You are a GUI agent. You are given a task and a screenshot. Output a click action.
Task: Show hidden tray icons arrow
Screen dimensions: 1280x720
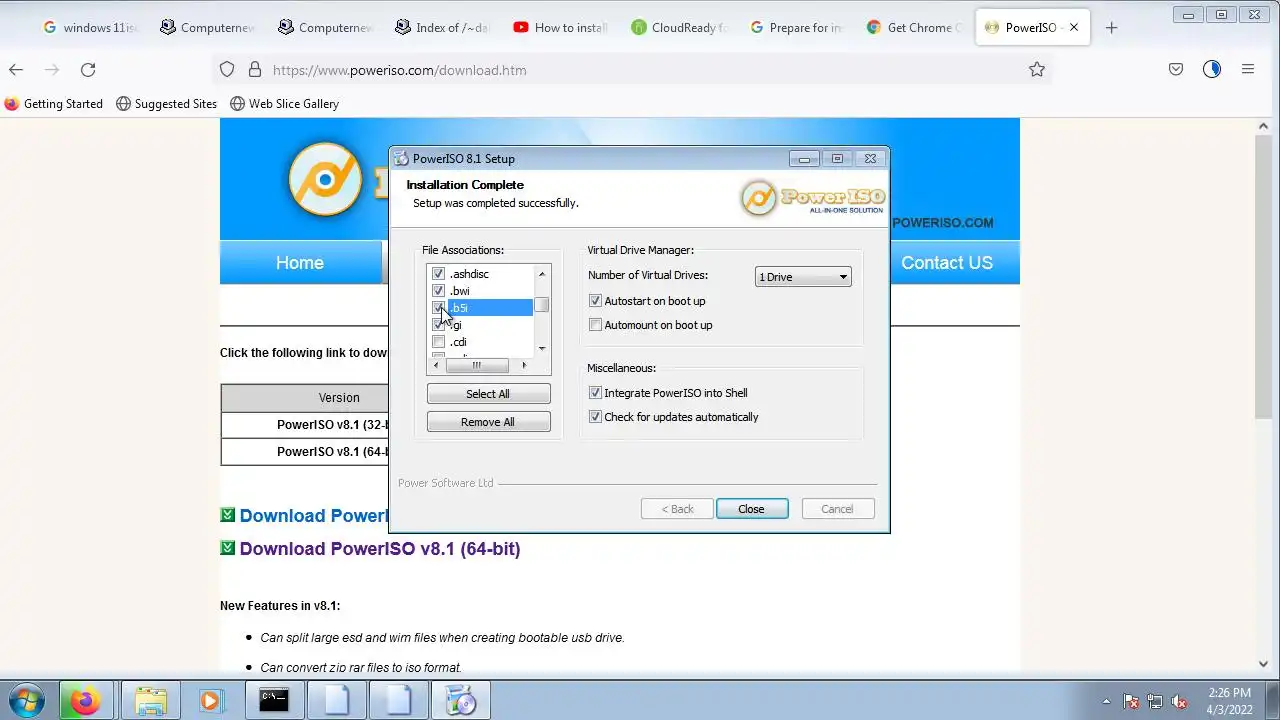click(x=1106, y=701)
